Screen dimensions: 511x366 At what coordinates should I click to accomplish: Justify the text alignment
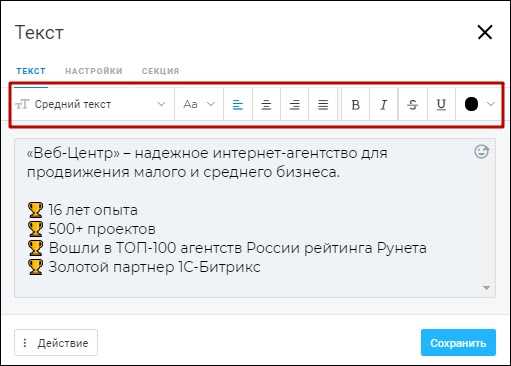(x=323, y=105)
